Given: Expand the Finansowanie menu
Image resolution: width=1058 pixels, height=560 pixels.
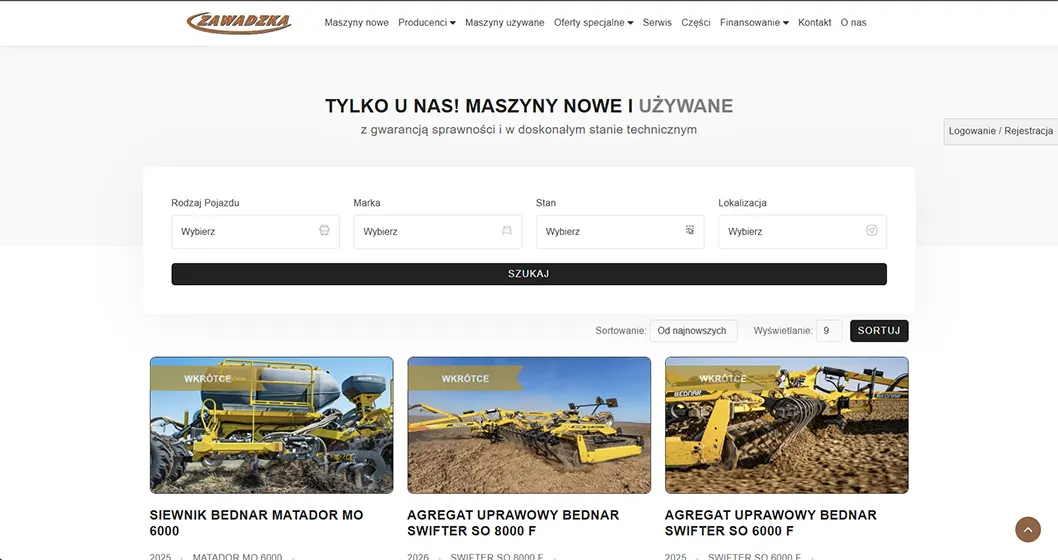Looking at the screenshot, I should pyautogui.click(x=754, y=22).
